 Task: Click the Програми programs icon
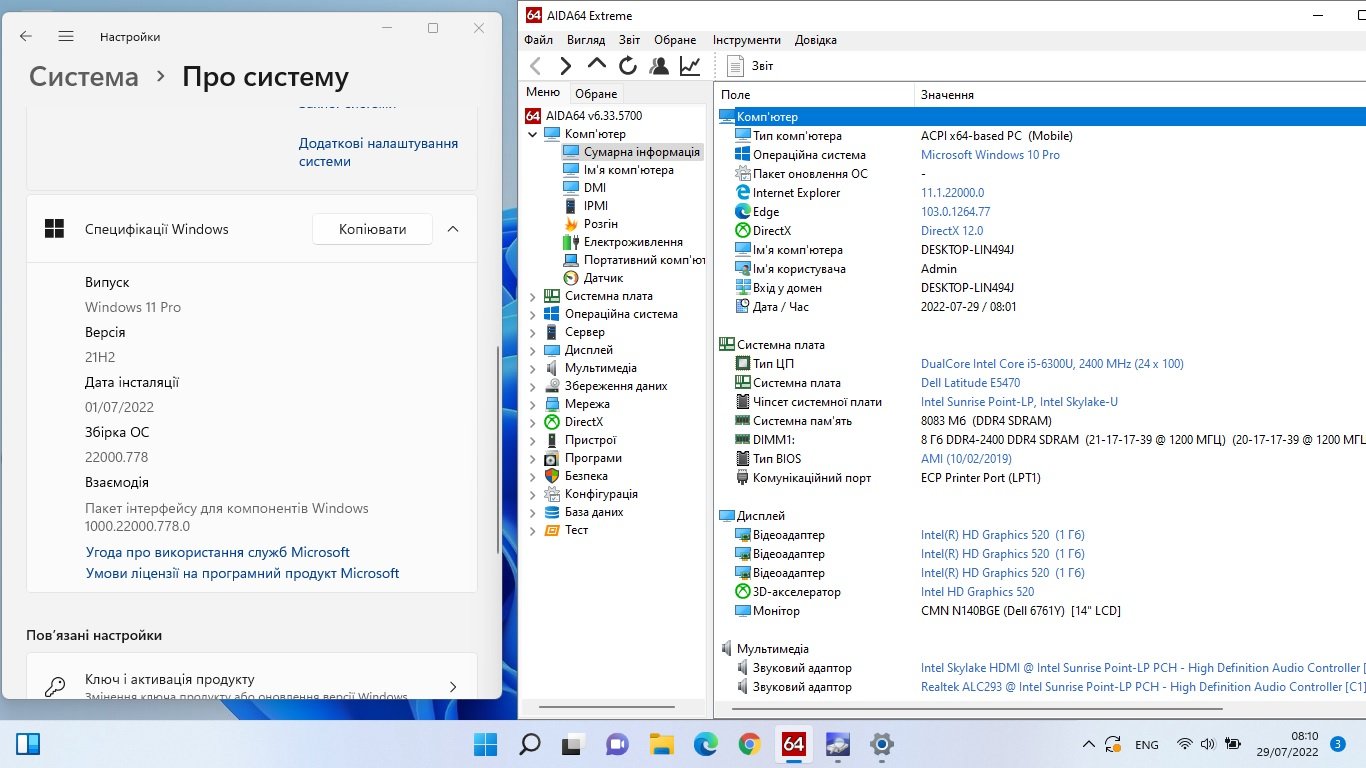552,458
